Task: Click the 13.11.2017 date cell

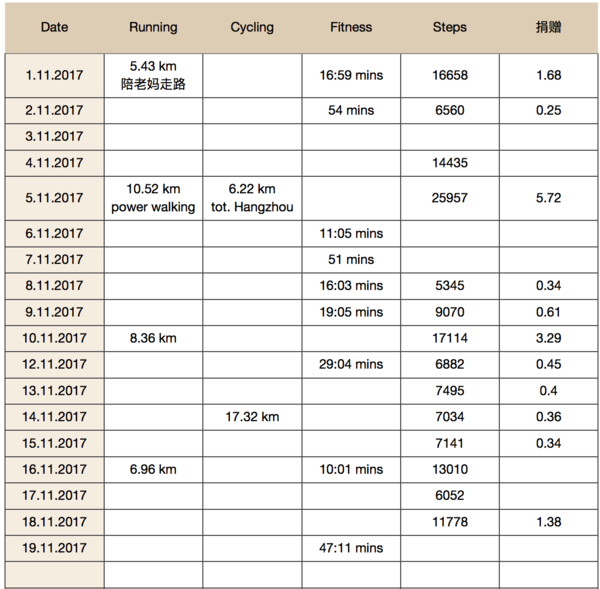Action: [x=54, y=391]
